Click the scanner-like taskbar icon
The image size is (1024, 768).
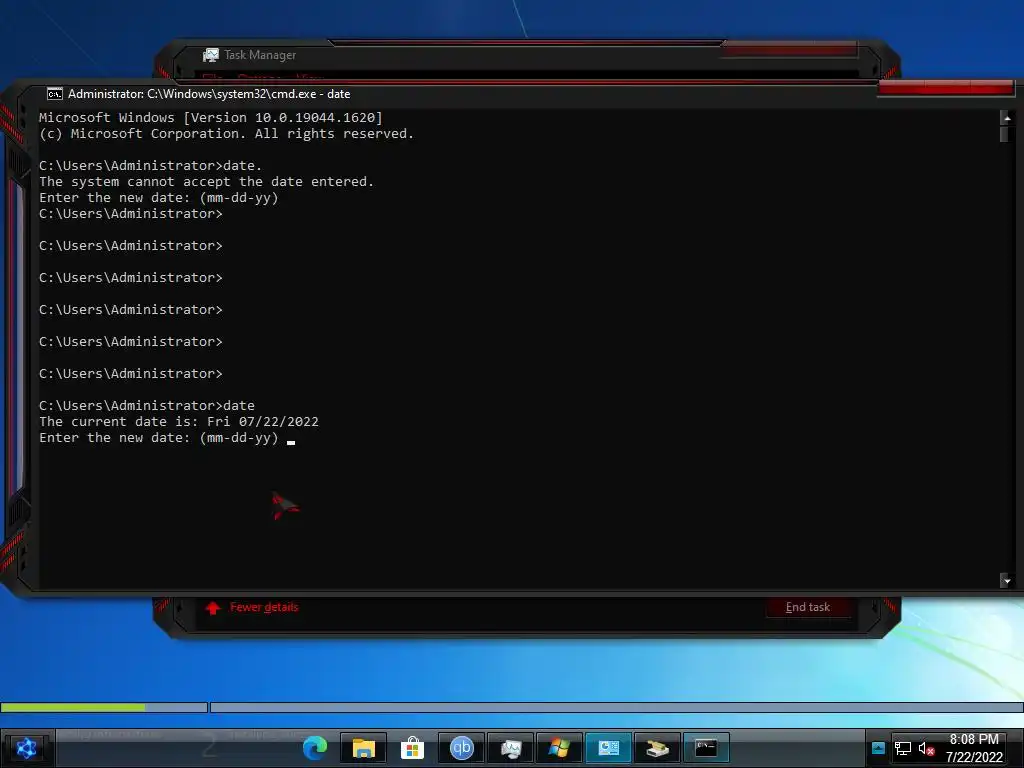(657, 748)
